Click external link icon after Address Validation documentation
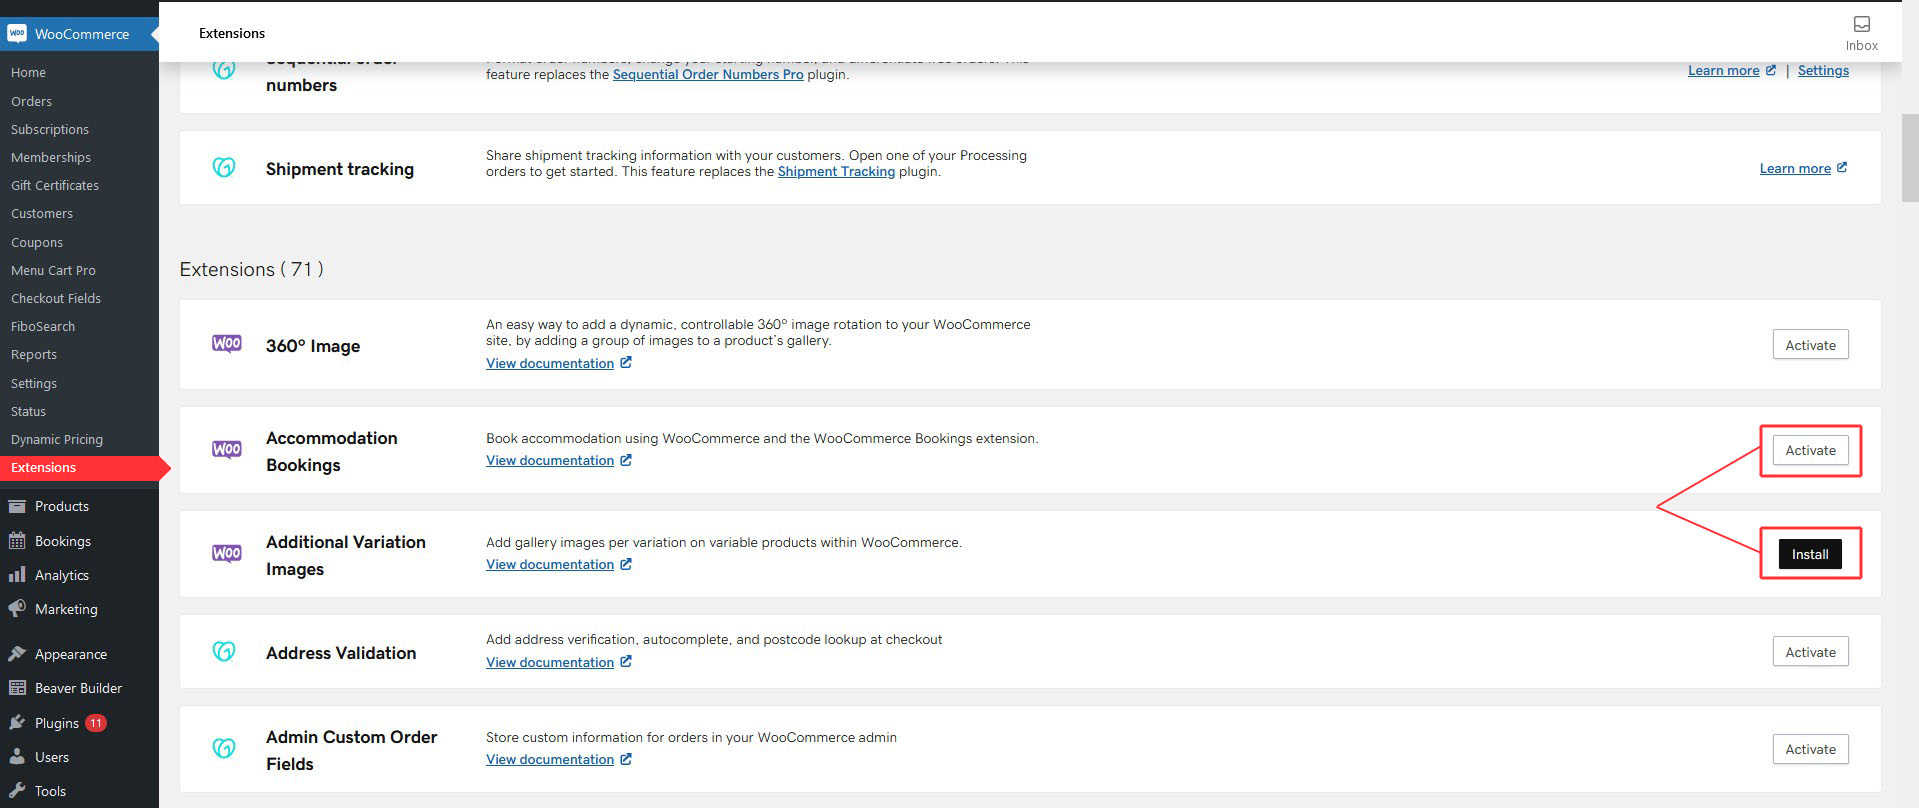The height and width of the screenshot is (808, 1919). 626,661
